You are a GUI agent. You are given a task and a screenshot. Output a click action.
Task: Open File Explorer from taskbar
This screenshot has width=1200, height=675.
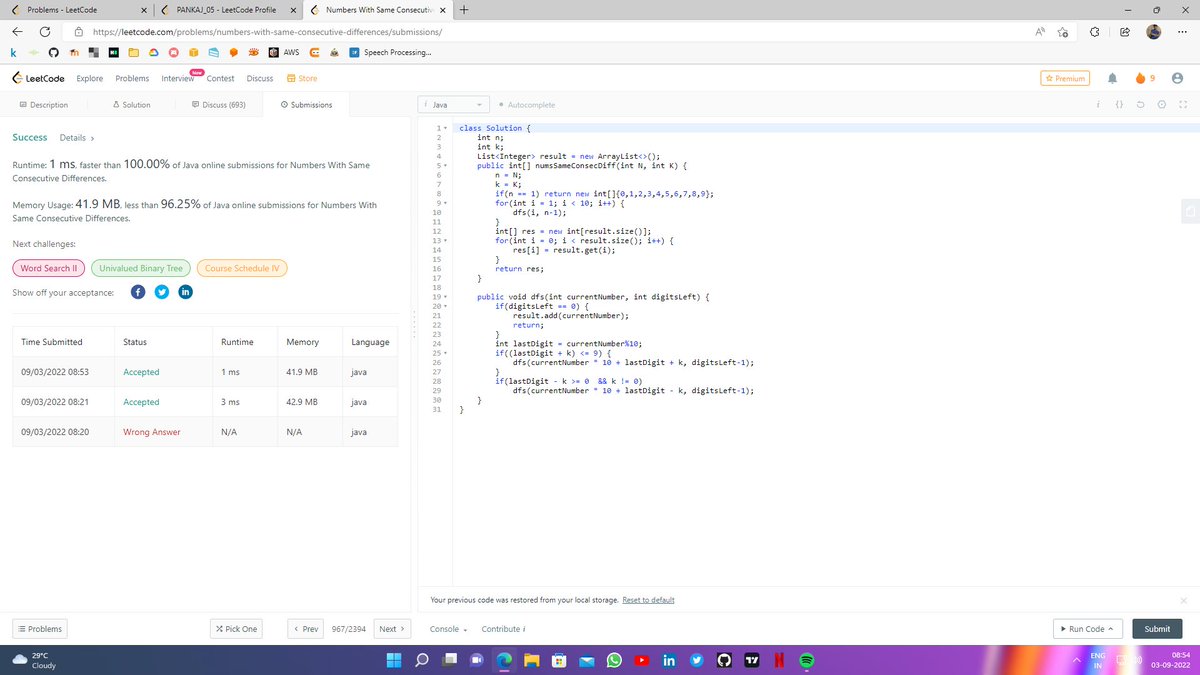point(531,660)
